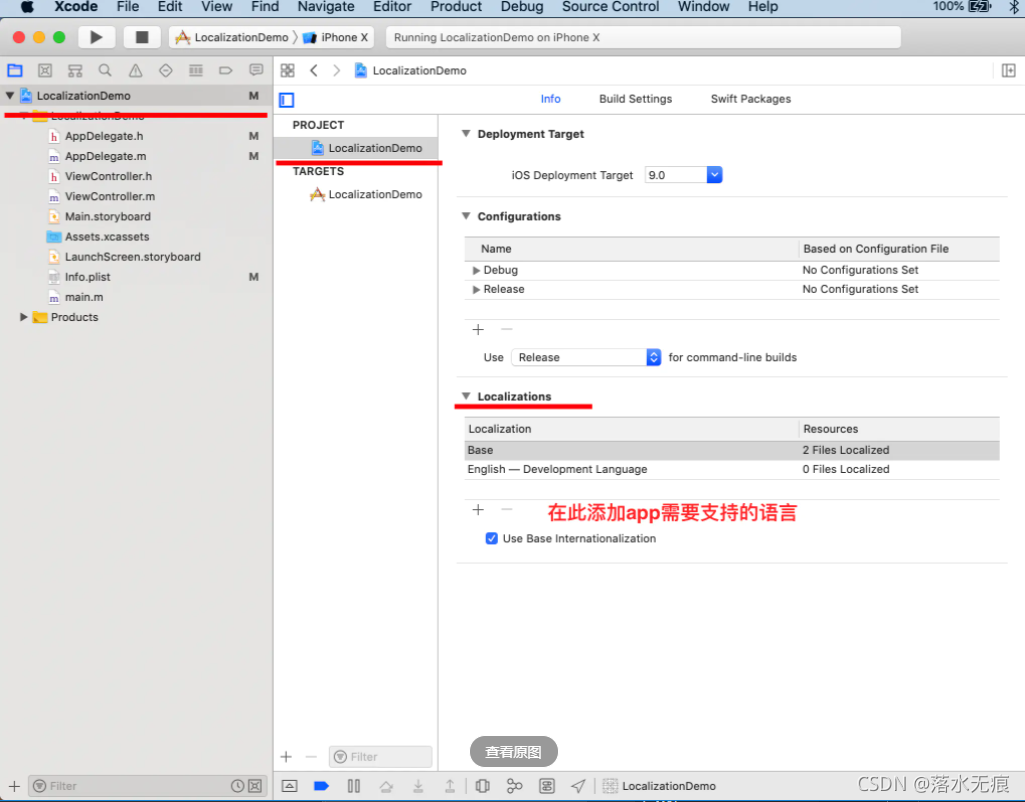Switch to the Swift Packages tab

[x=750, y=99]
